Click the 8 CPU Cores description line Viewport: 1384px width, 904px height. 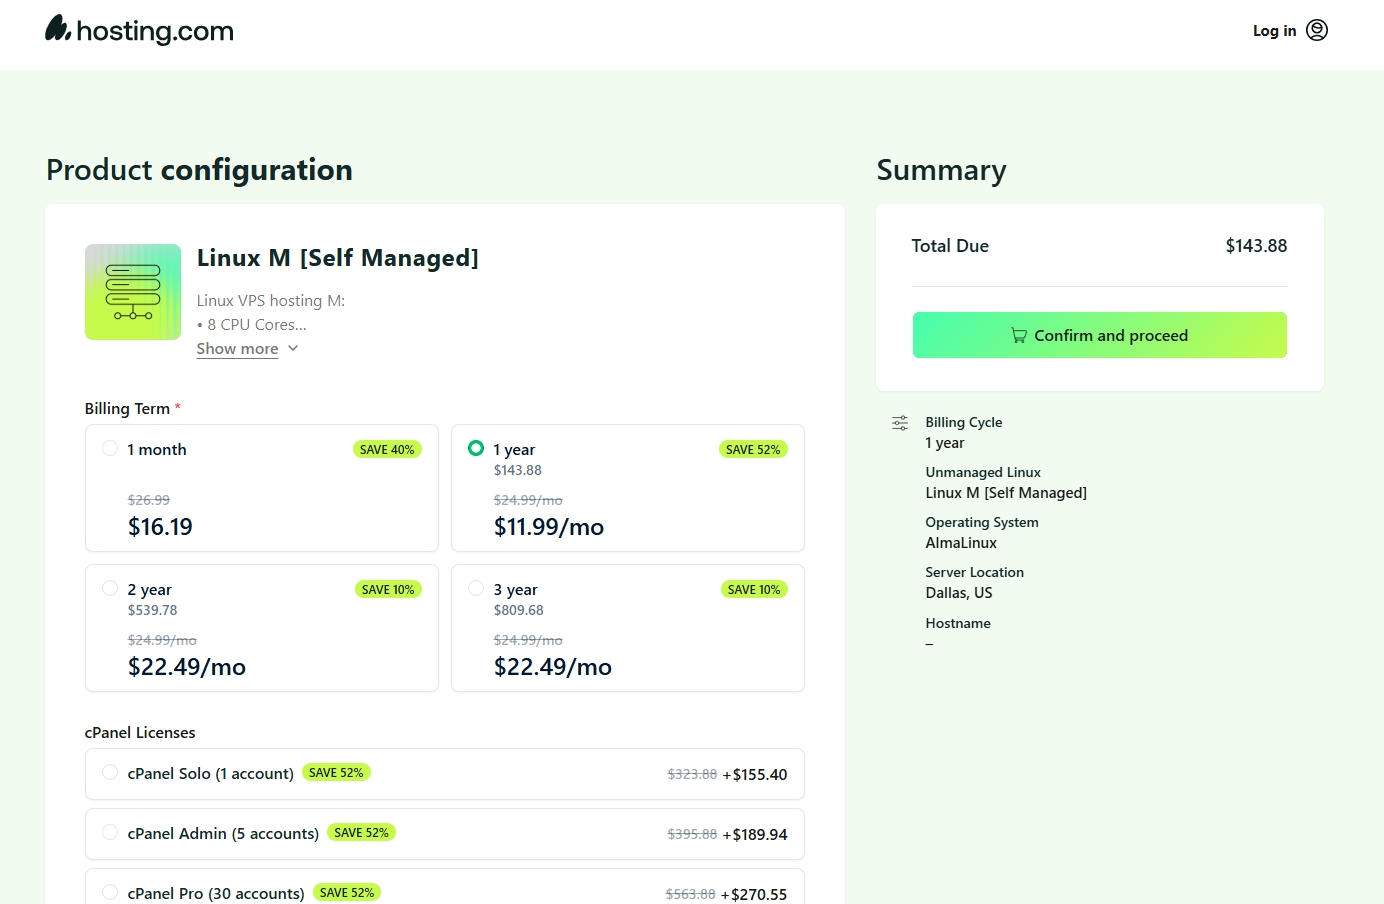[x=252, y=325]
